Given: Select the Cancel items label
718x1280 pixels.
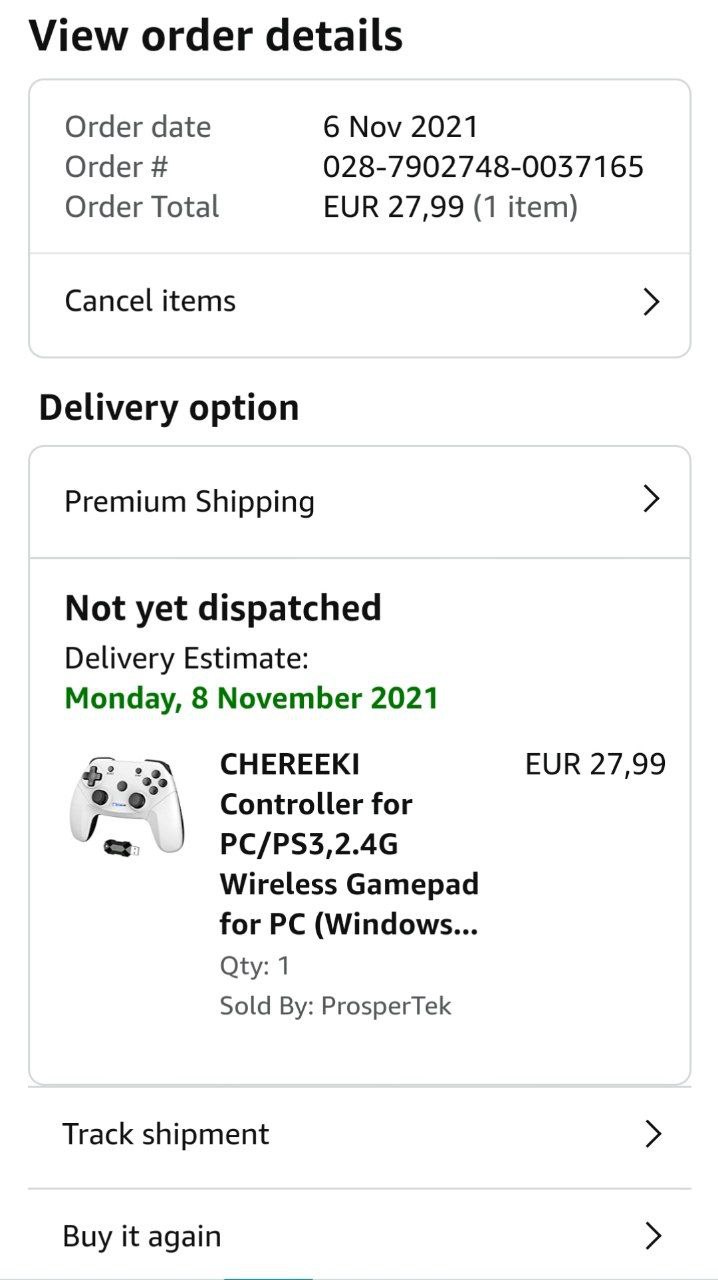Looking at the screenshot, I should pos(150,301).
